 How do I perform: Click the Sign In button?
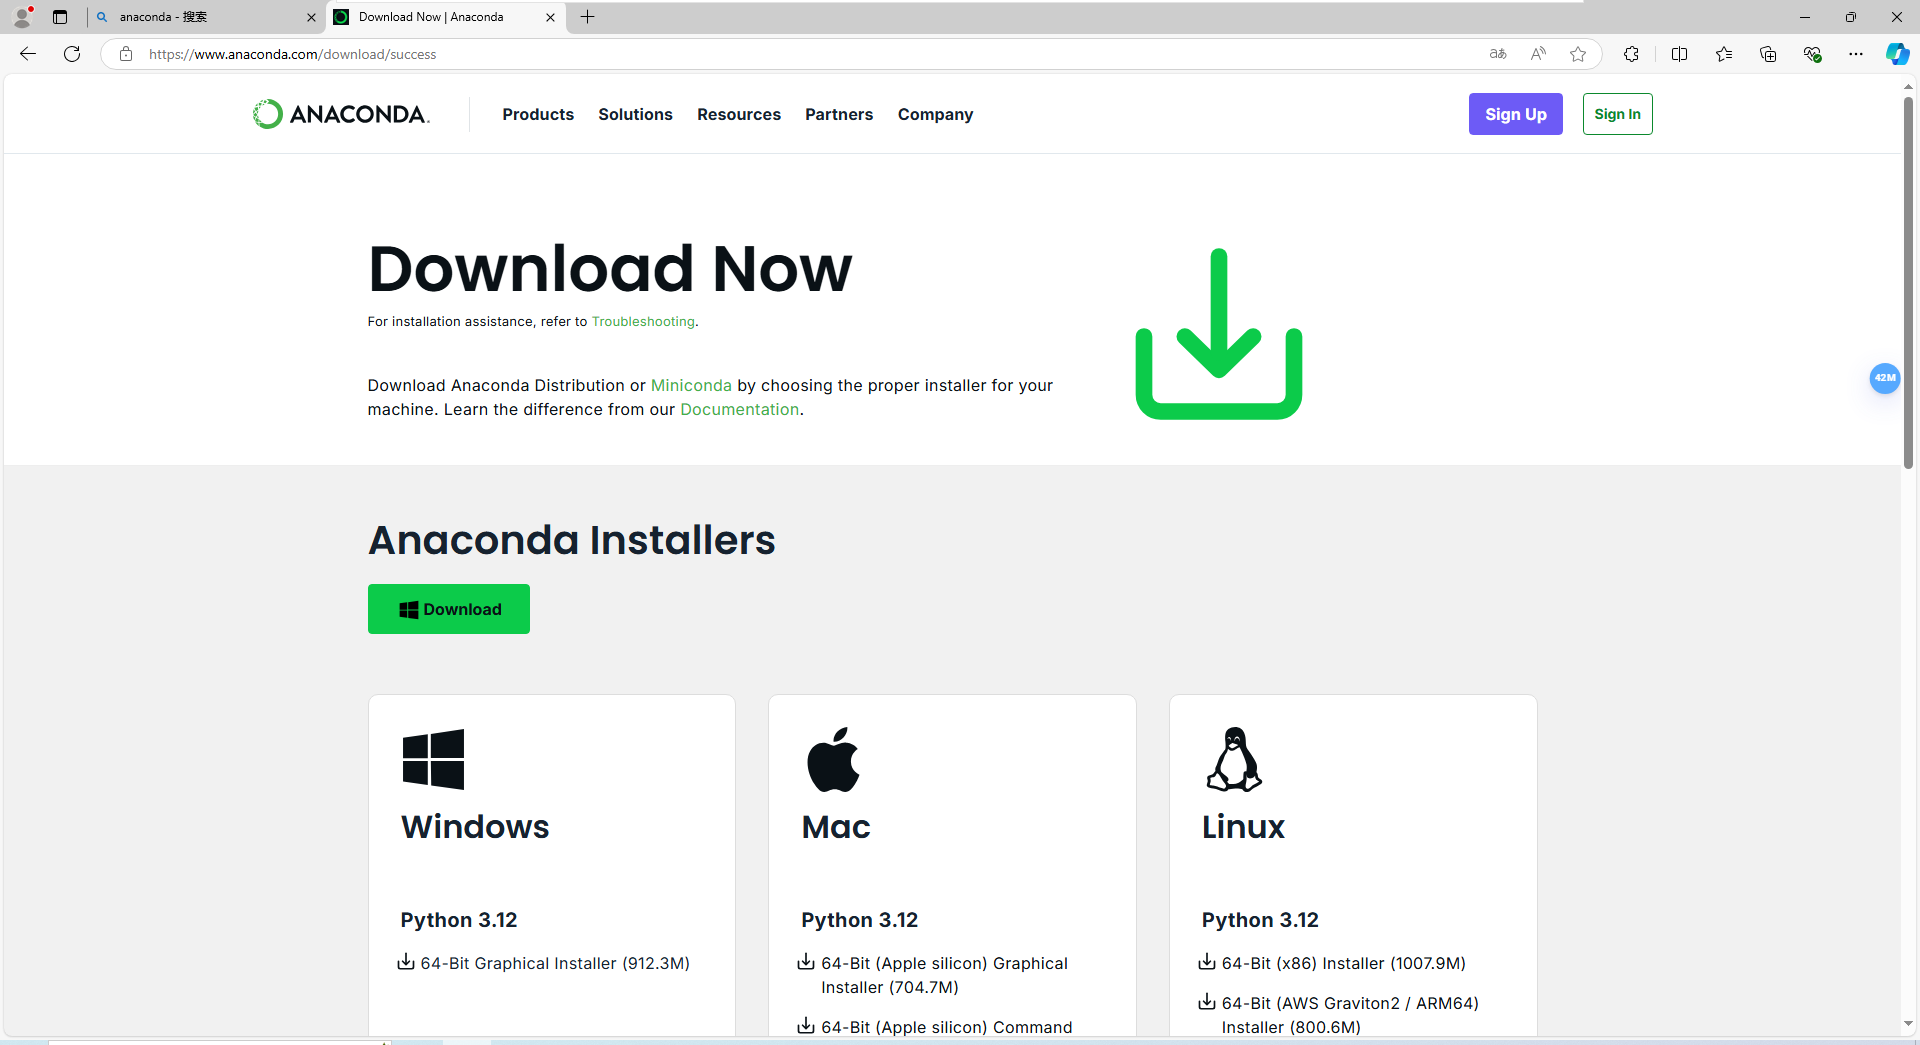tap(1617, 114)
